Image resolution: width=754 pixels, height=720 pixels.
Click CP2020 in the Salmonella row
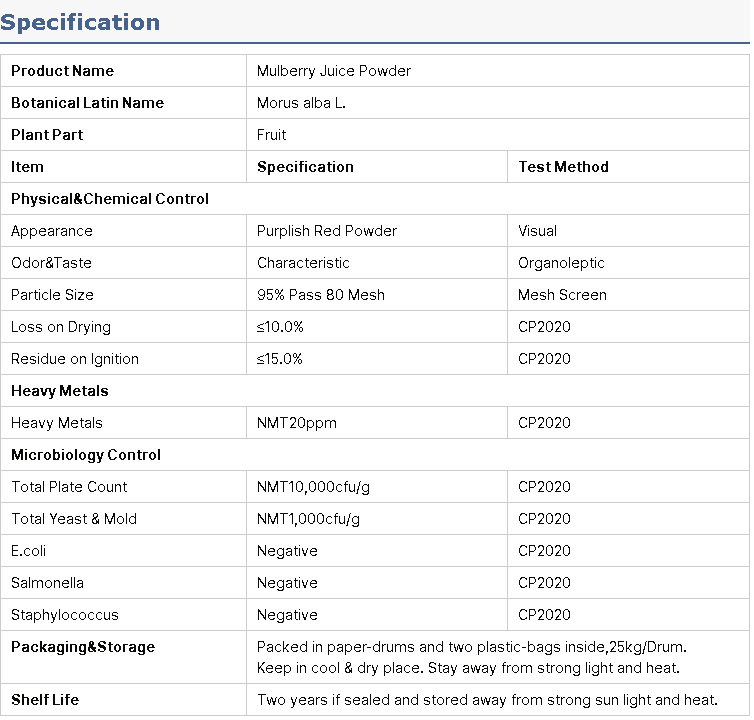coord(544,583)
